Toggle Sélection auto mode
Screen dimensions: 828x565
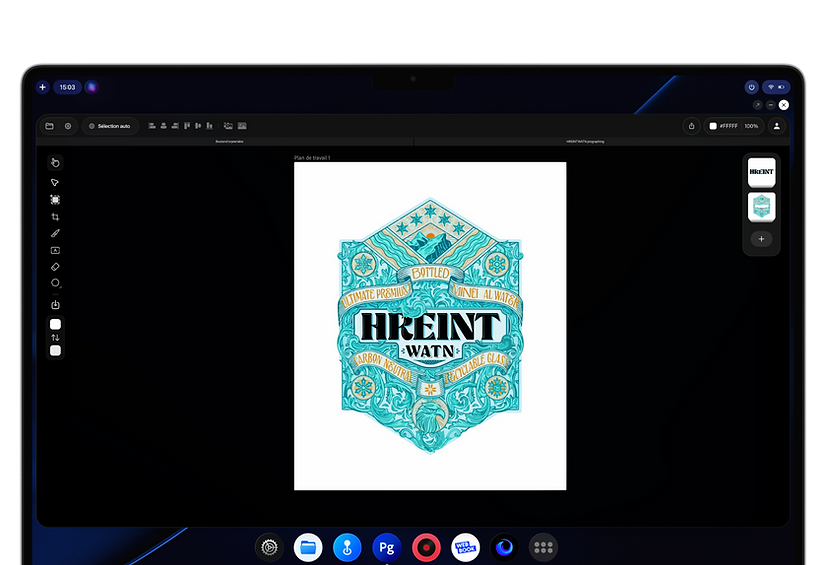pos(110,126)
